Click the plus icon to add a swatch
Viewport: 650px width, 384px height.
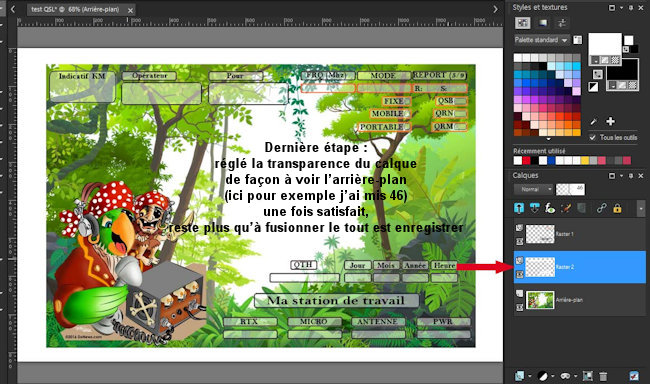click(x=610, y=121)
